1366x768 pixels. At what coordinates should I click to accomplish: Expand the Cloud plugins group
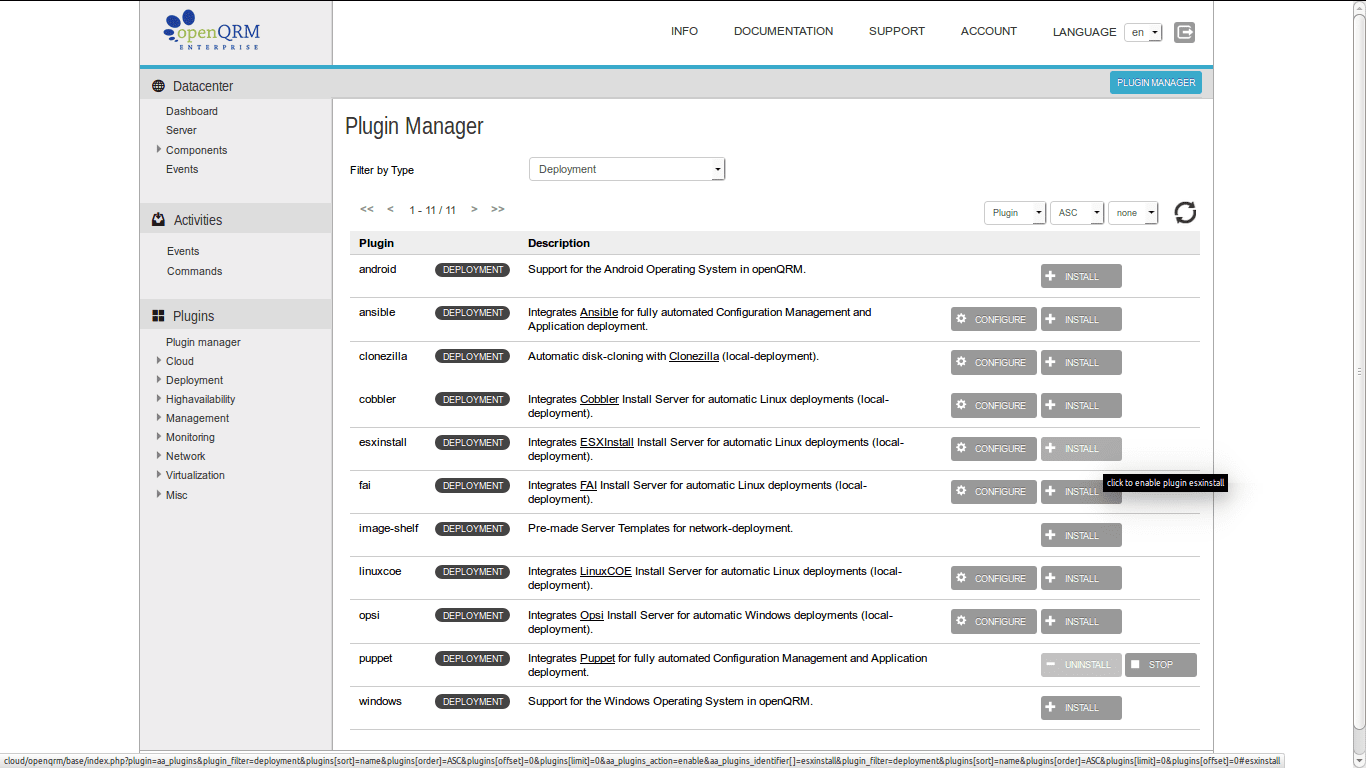coord(158,361)
